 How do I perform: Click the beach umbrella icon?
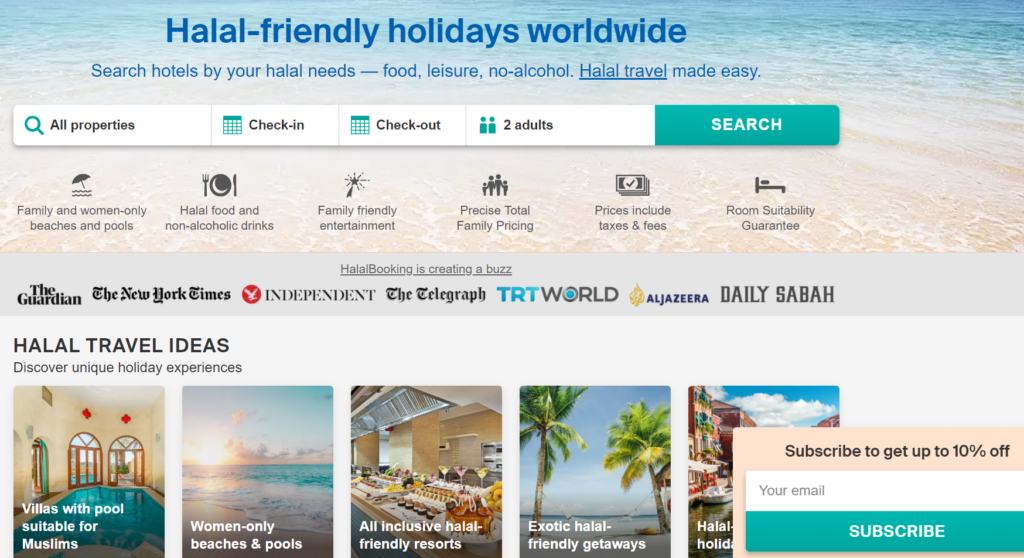click(82, 186)
